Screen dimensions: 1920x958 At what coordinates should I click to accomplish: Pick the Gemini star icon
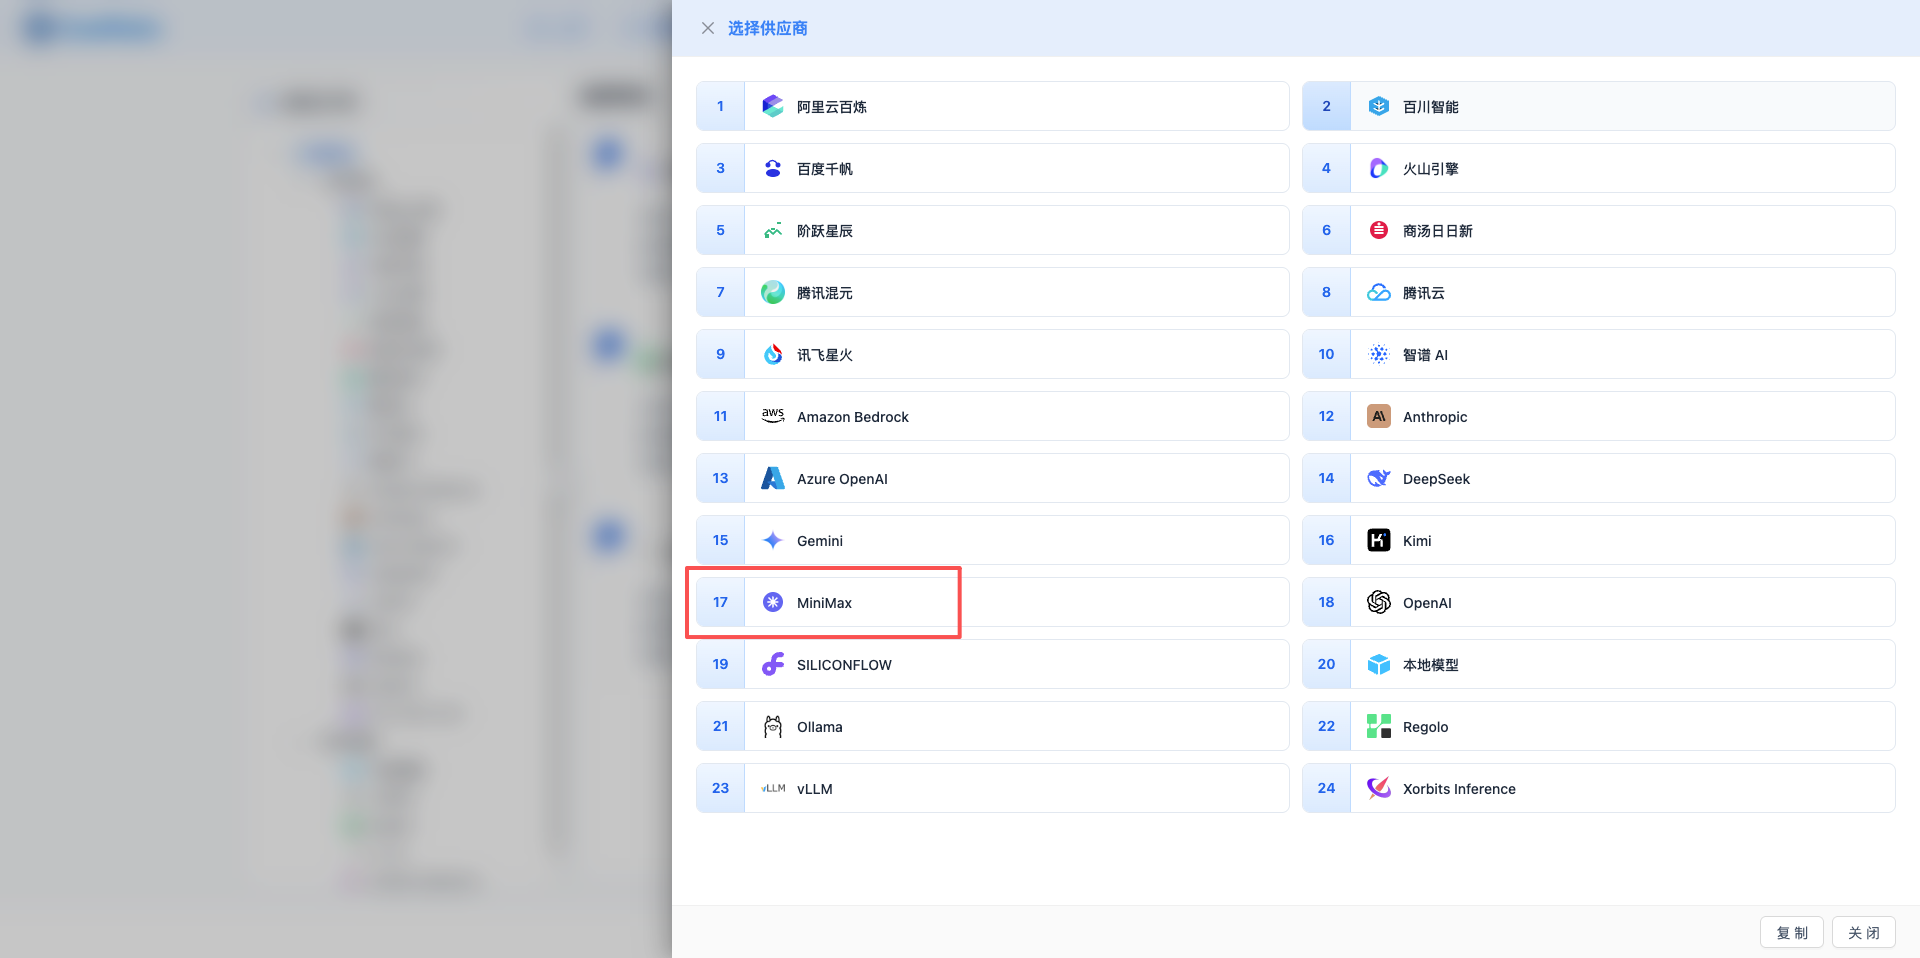[x=772, y=540]
